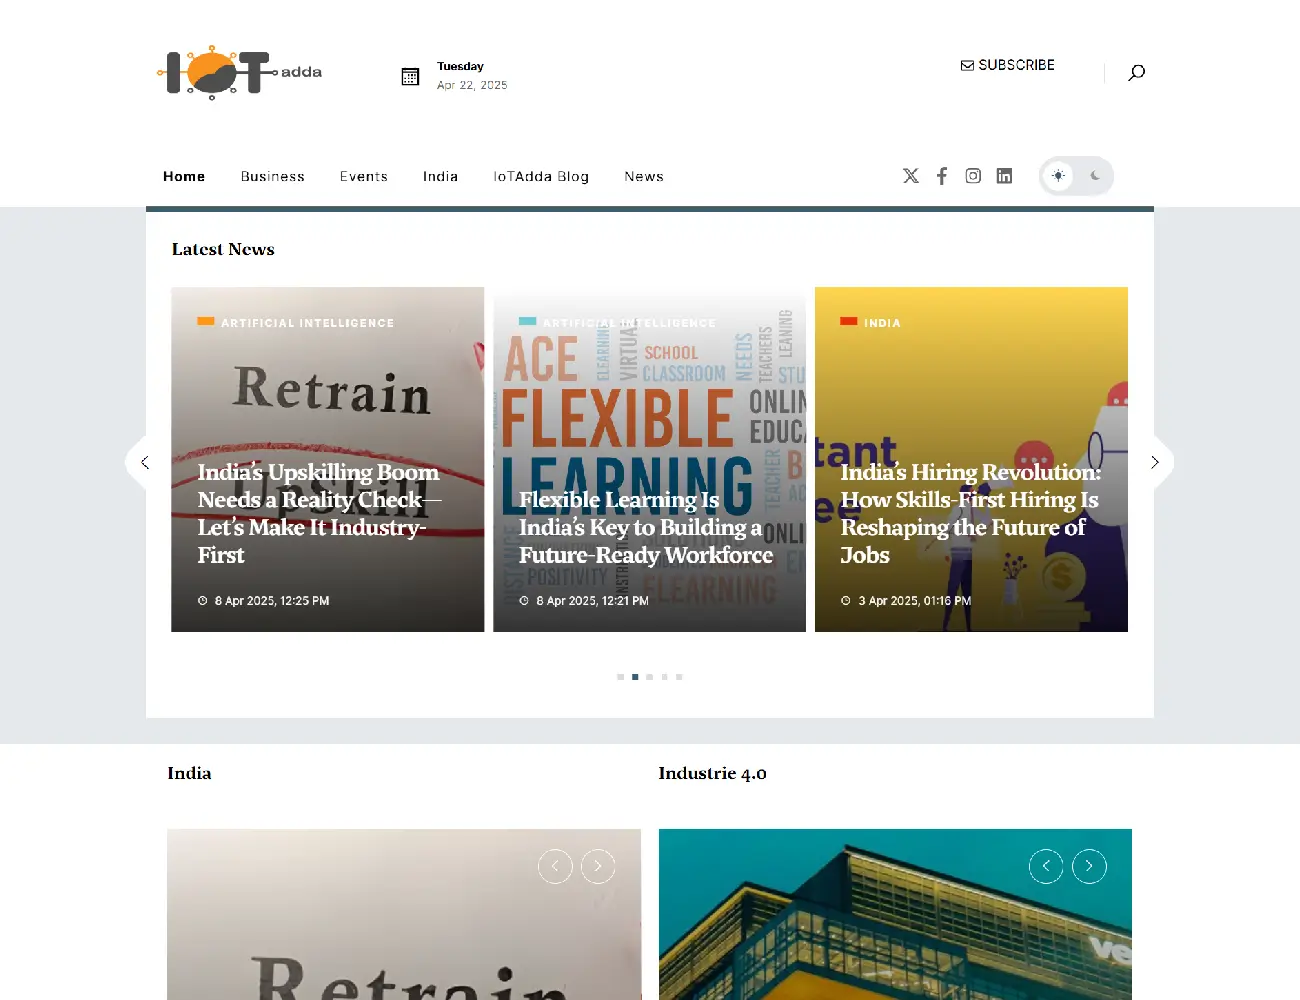This screenshot has height=1000, width=1300.
Task: Select first Latest News carousel dot
Action: click(621, 677)
